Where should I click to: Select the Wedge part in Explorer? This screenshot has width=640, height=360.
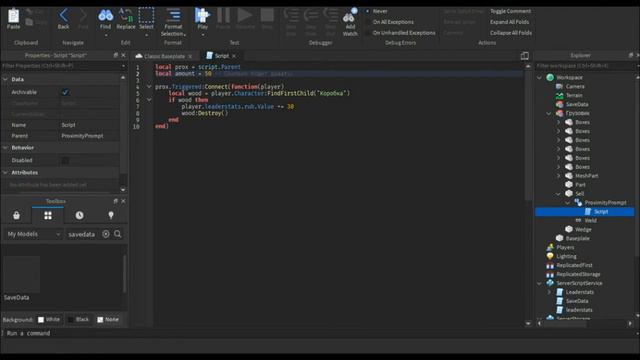pos(583,229)
